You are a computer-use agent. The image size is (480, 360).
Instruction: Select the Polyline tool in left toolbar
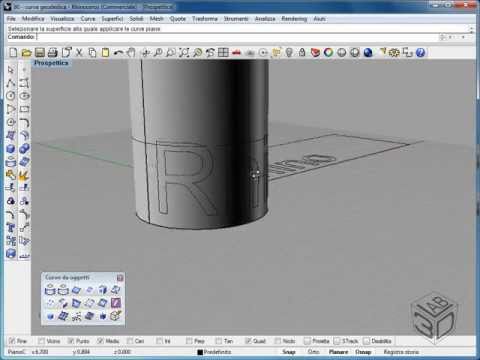point(11,83)
